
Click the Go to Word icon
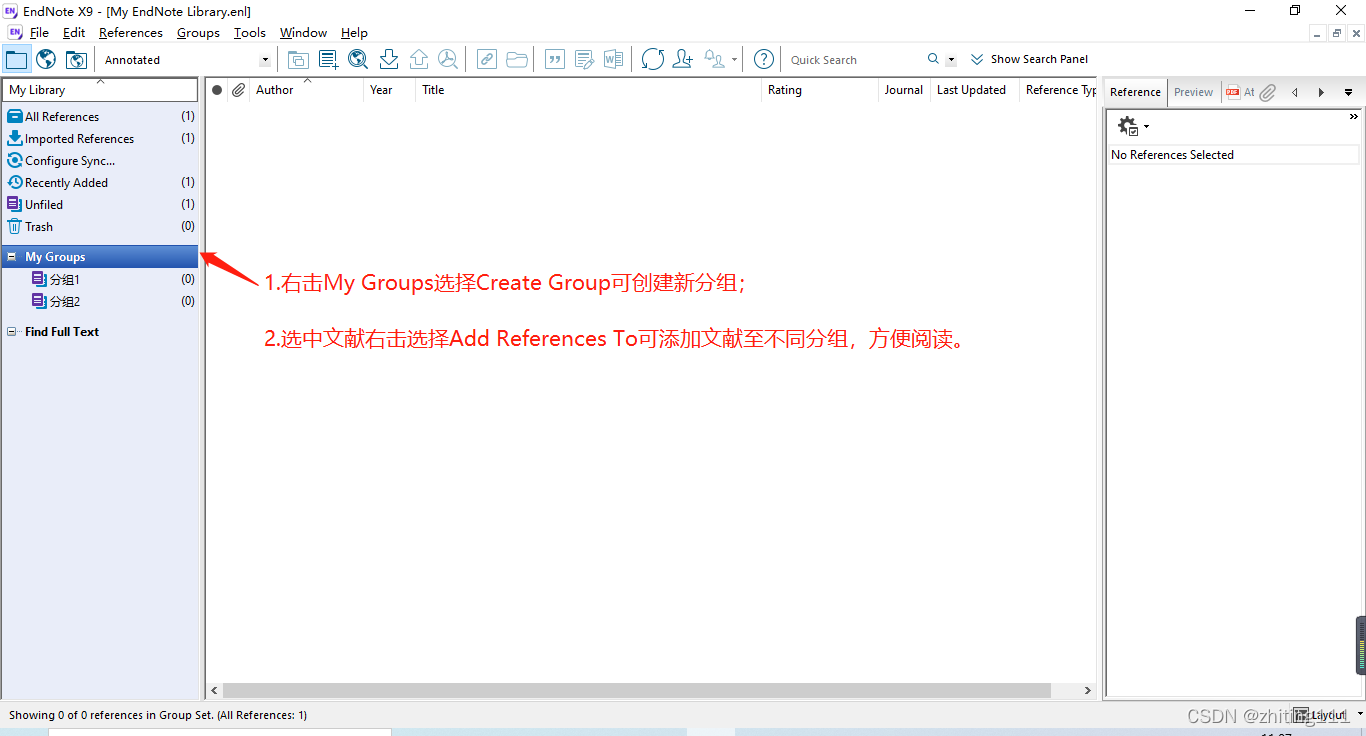(613, 59)
